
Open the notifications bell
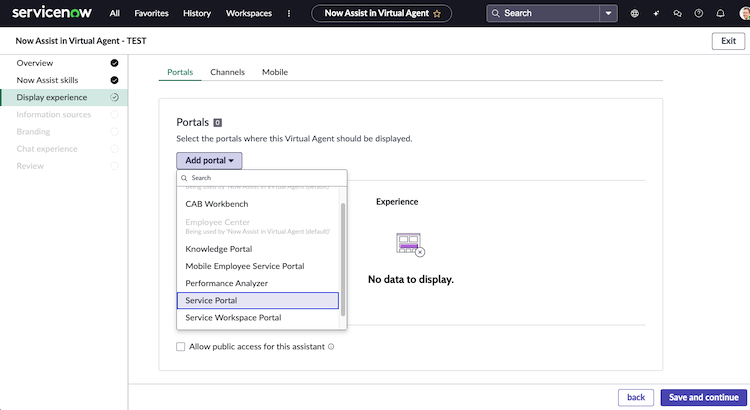coord(720,13)
